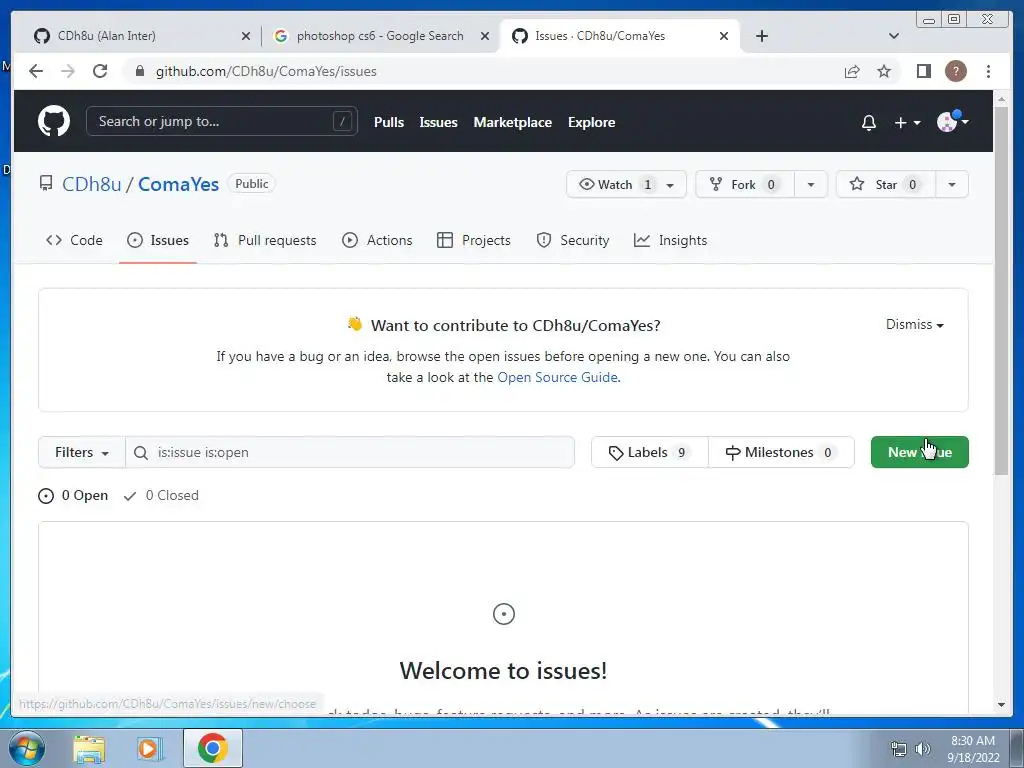Screen dimensions: 1024x768
Task: Close the photoshop cs6 Google Search tab
Action: 485,36
